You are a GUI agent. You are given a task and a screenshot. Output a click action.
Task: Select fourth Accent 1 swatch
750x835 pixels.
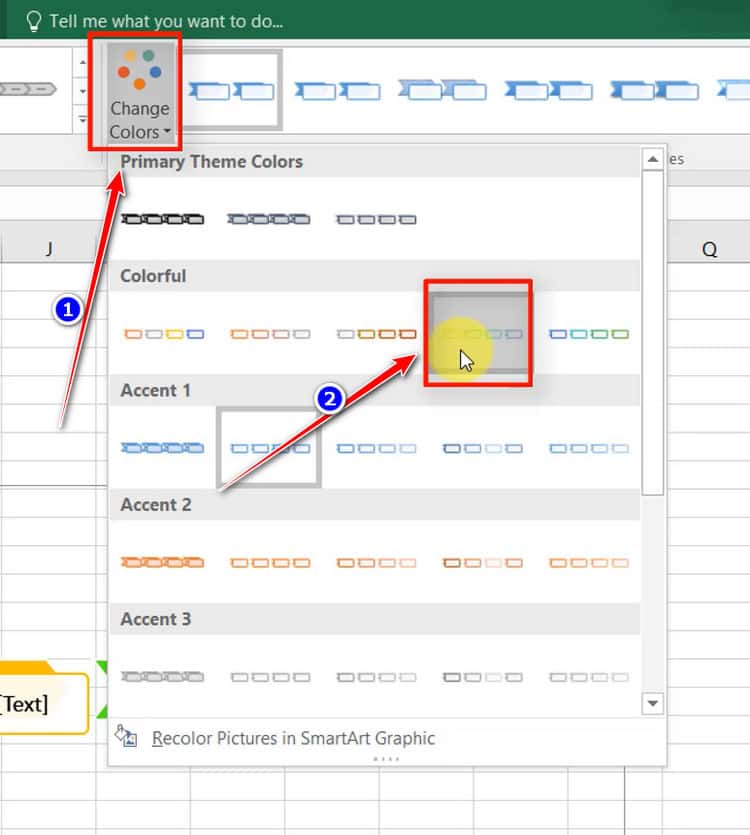[483, 448]
